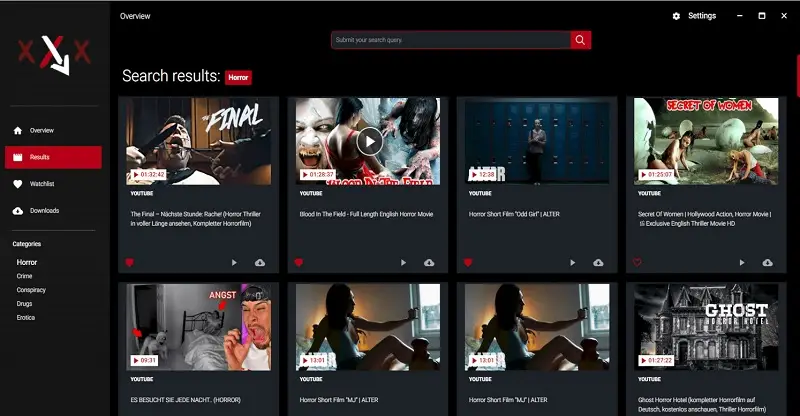
Task: Toggle watchlist heart on The Final card
Action: pyautogui.click(x=130, y=262)
